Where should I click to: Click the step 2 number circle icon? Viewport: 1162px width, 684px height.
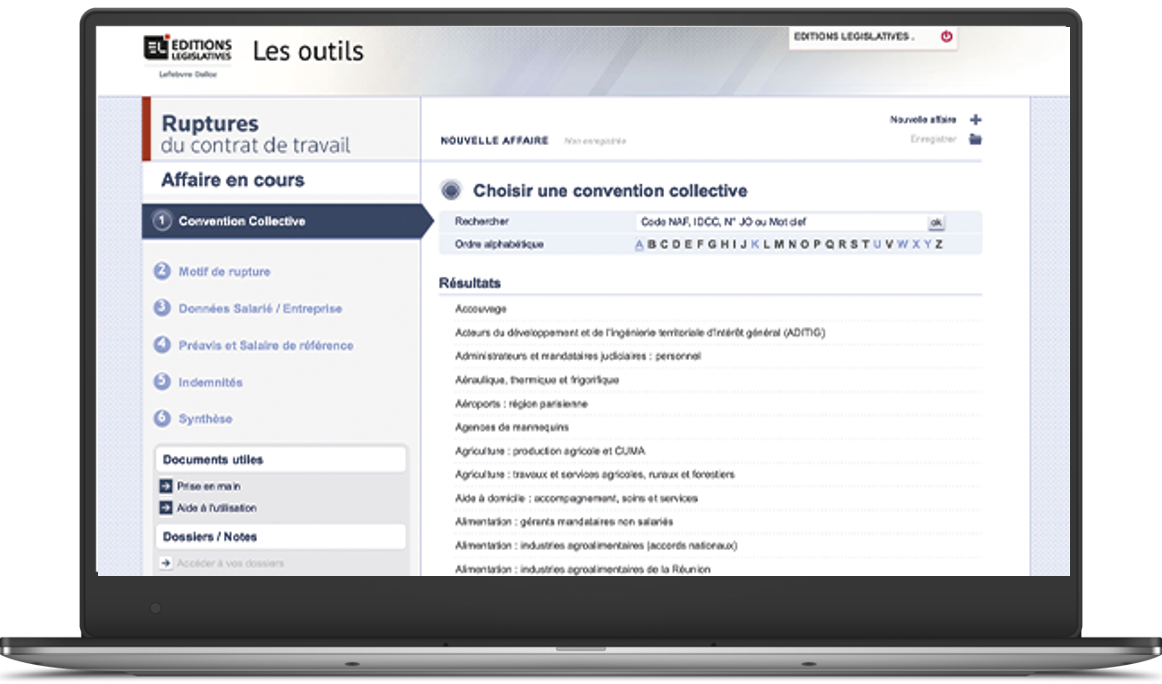[x=162, y=271]
